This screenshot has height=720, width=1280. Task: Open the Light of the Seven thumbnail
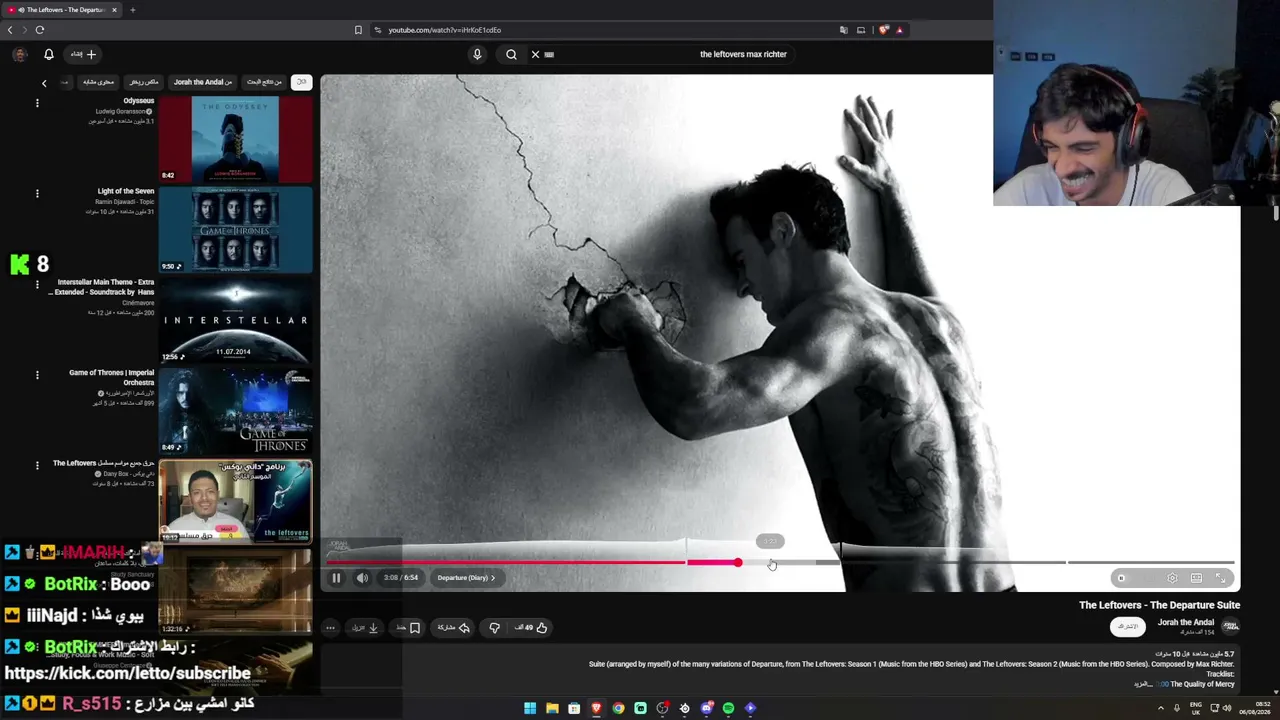pos(236,229)
